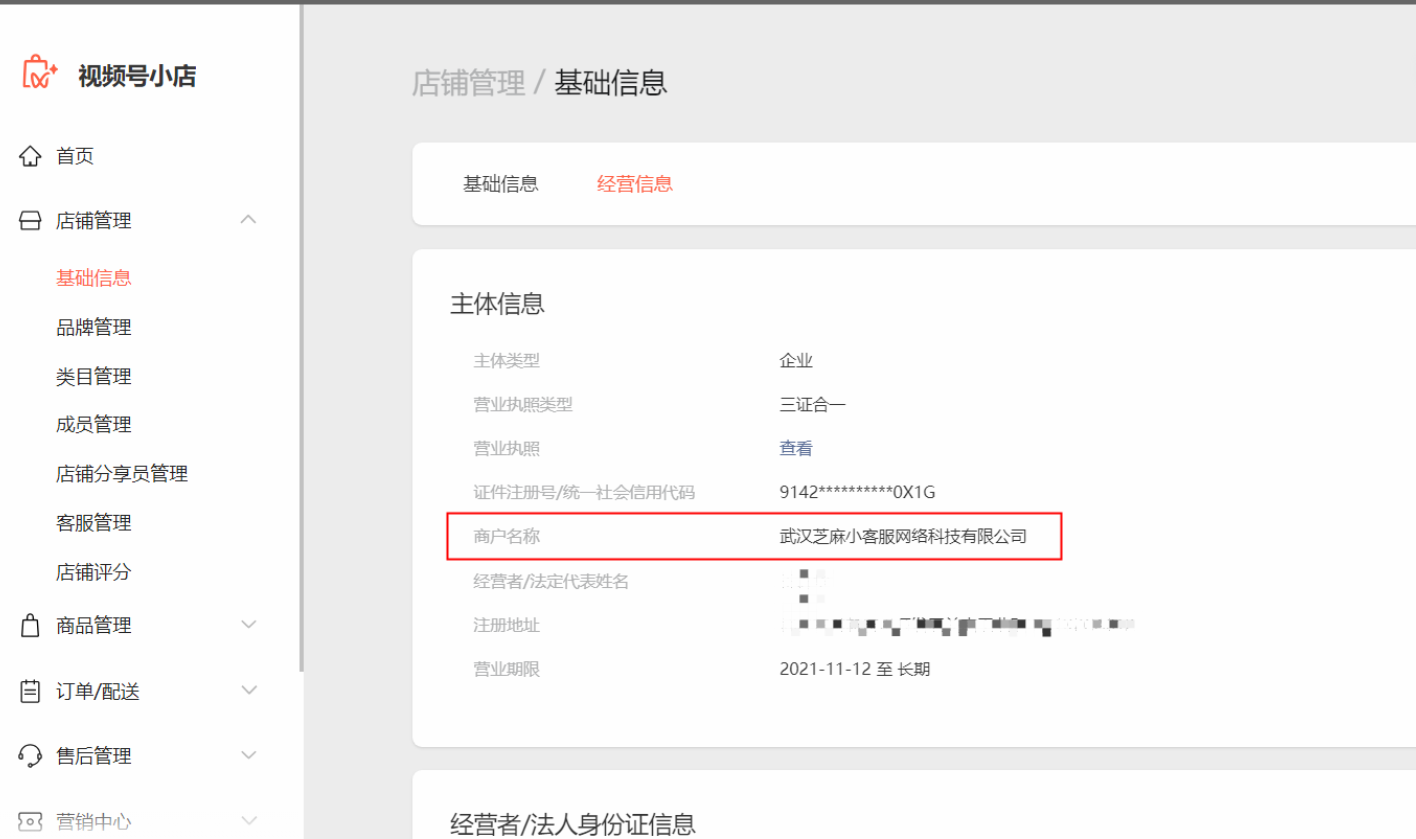Click the 经营者/法定代表姓名 field label
1416x839 pixels.
[551, 581]
